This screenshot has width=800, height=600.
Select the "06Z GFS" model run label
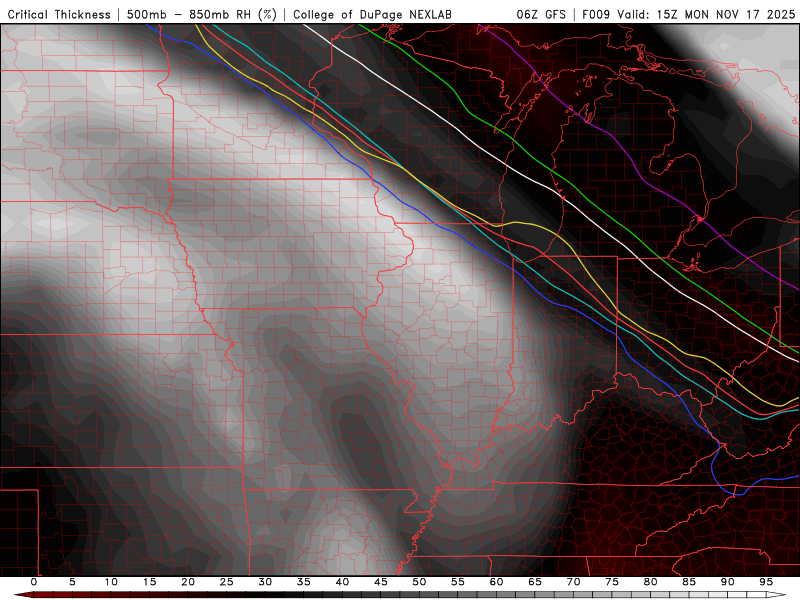541,14
